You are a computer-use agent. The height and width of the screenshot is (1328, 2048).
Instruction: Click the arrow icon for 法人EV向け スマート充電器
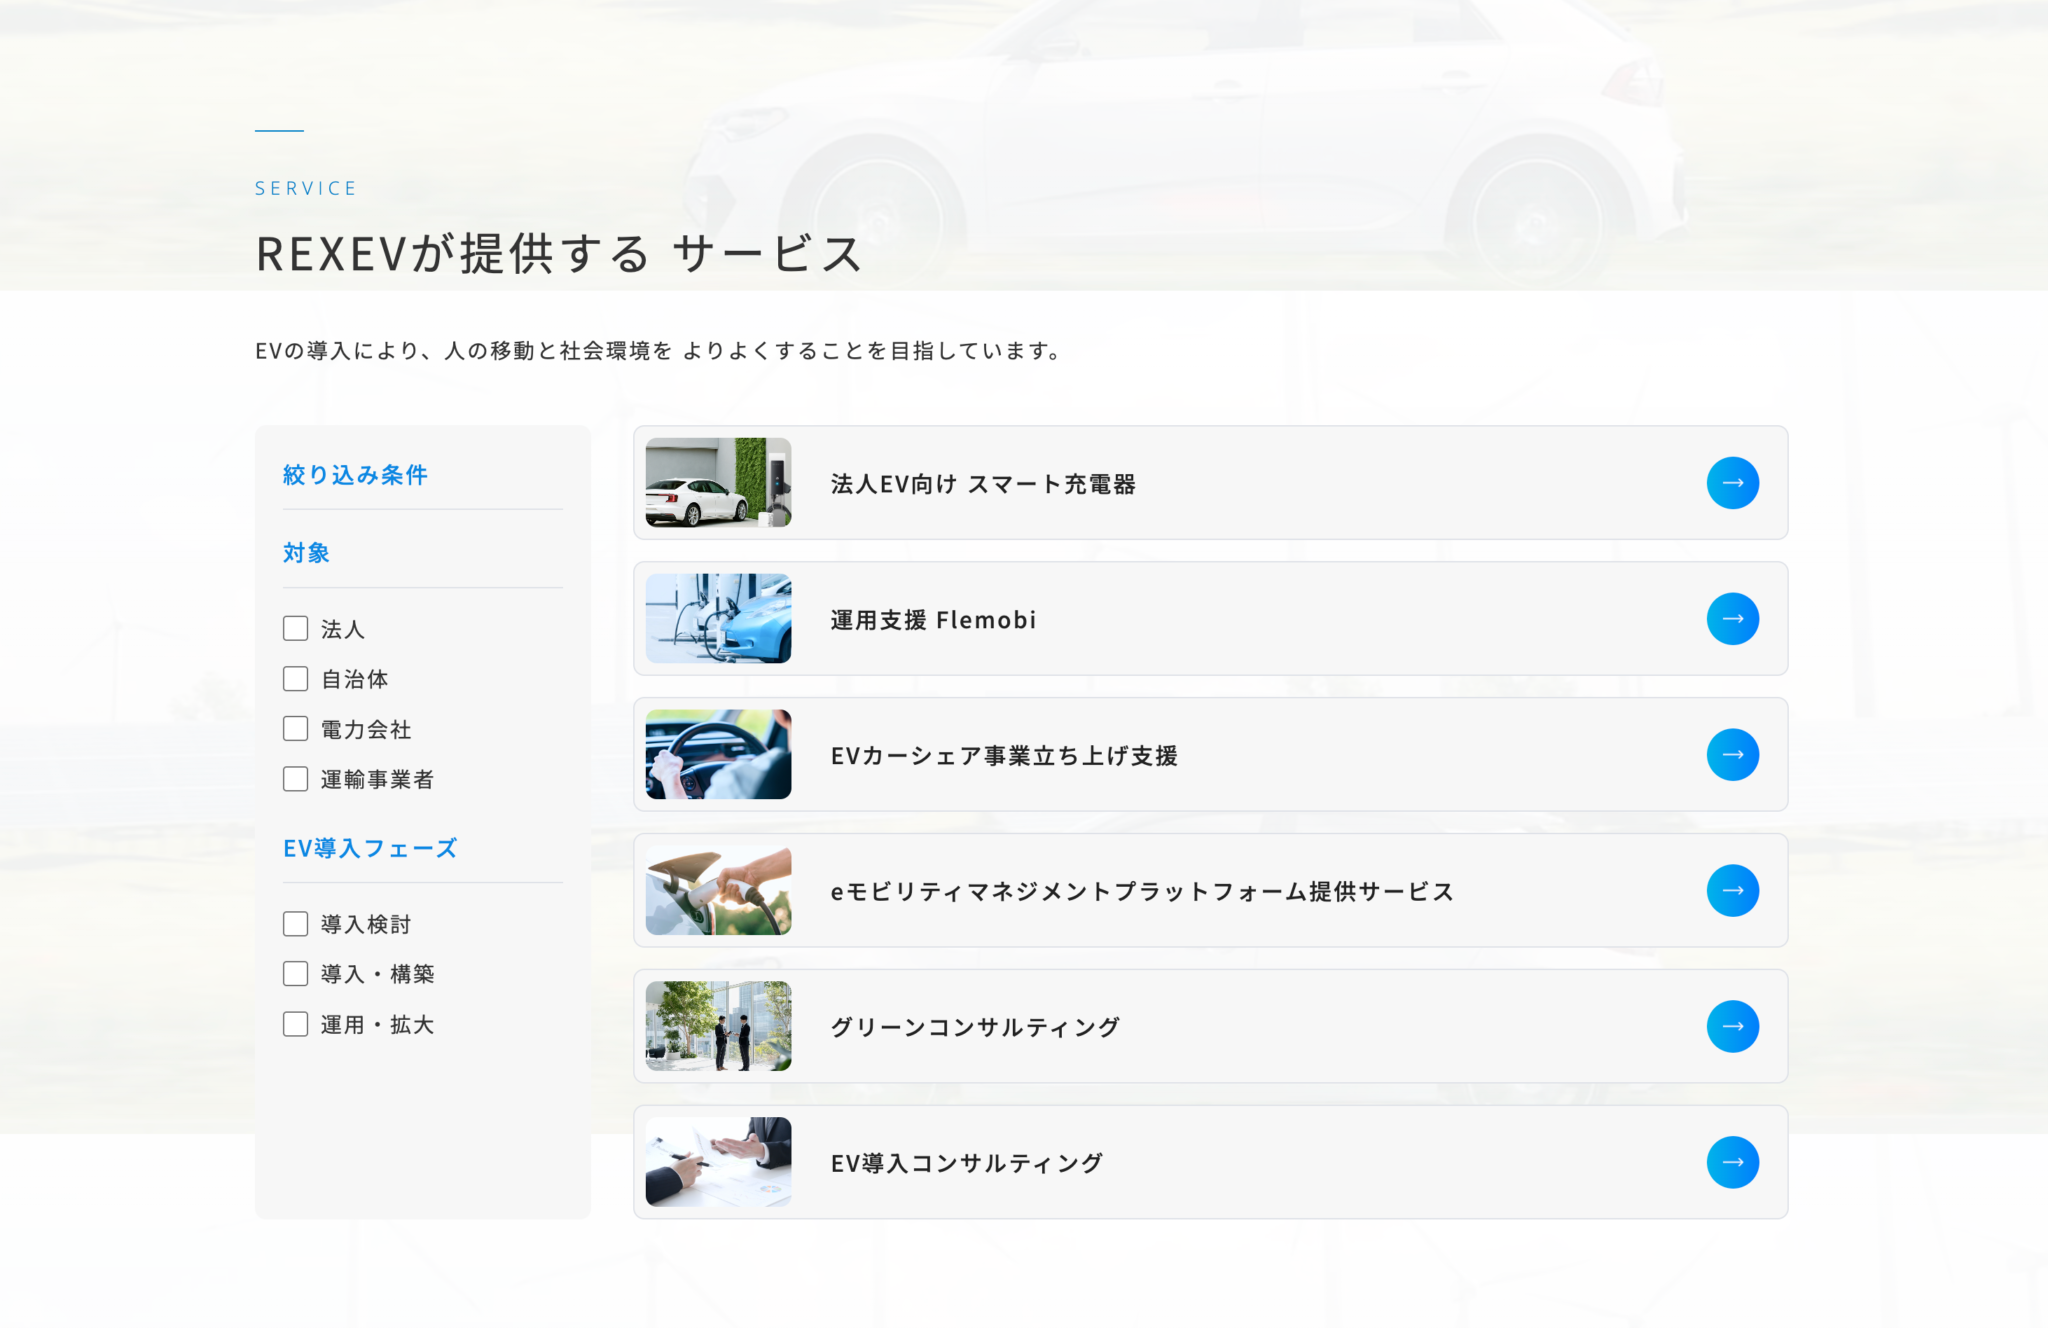tap(1733, 483)
